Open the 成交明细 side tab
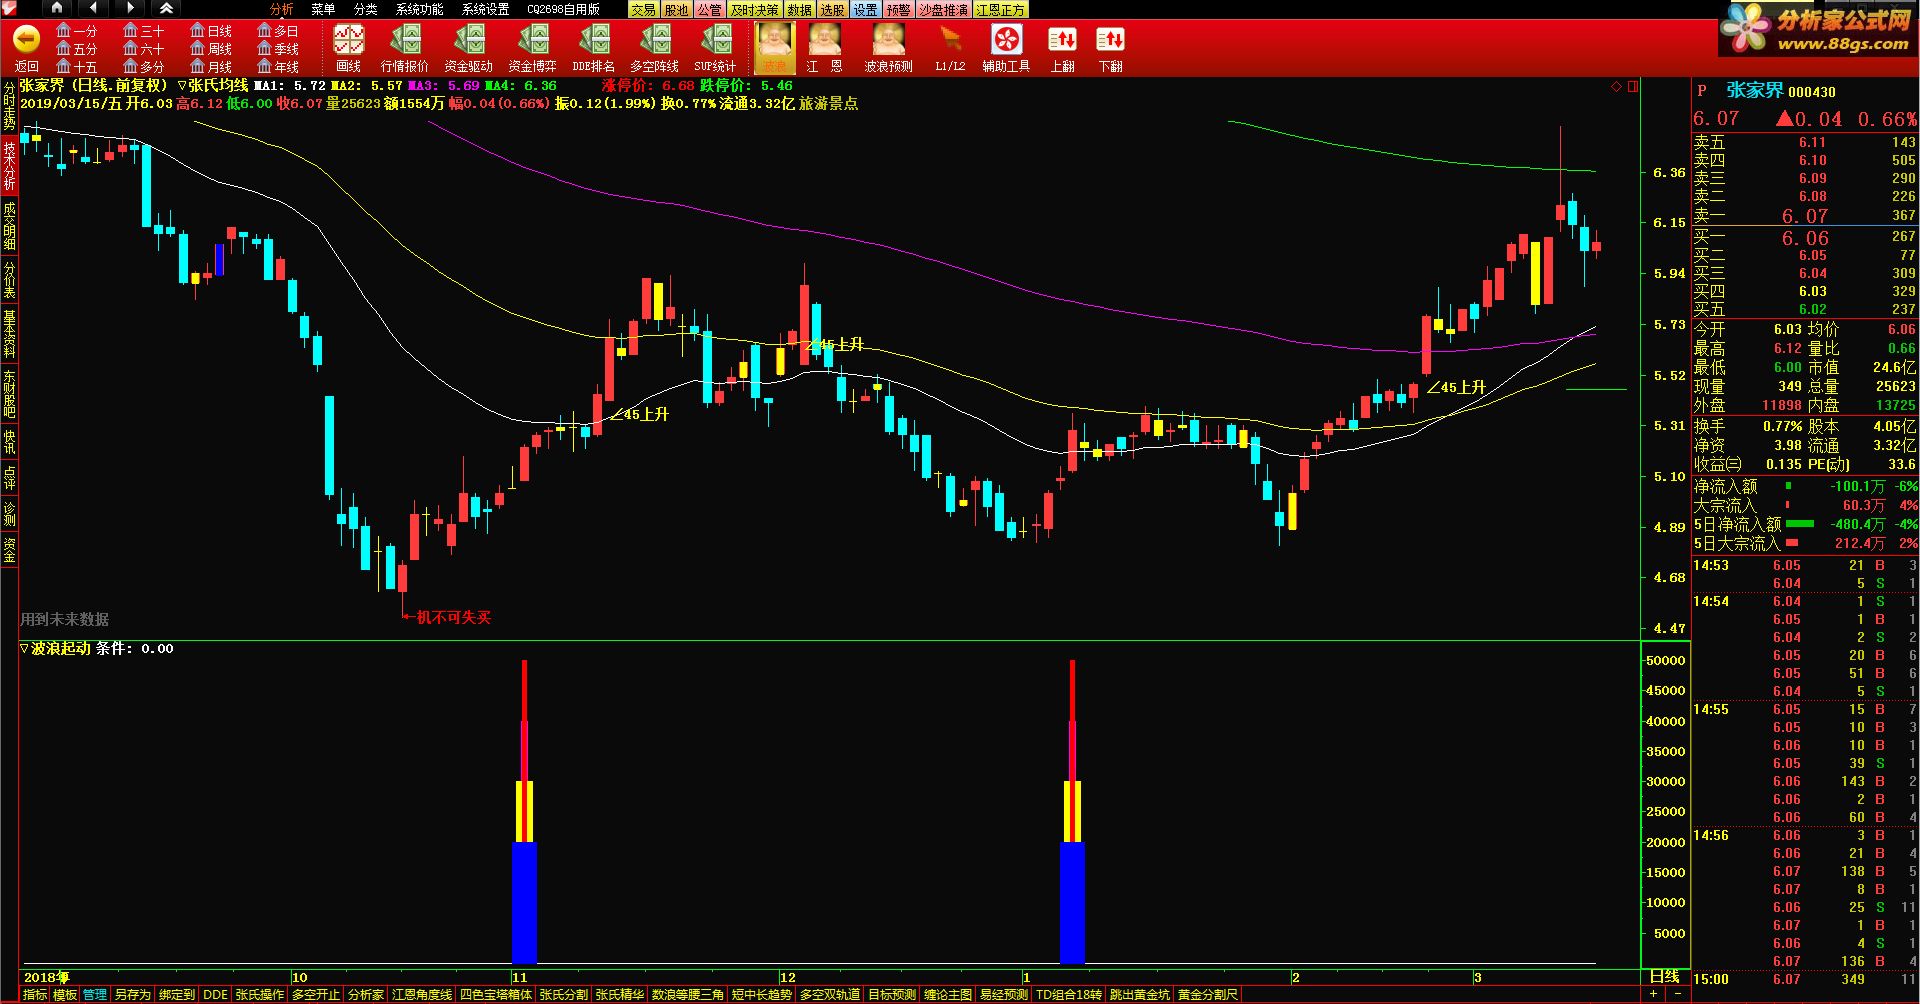1920x1004 pixels. click(x=9, y=224)
